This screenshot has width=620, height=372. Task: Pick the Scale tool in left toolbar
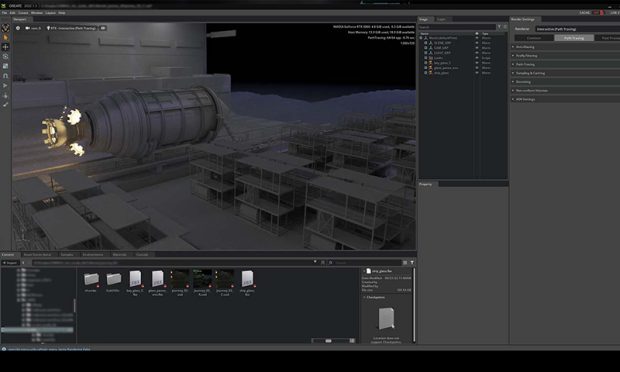pyautogui.click(x=6, y=66)
